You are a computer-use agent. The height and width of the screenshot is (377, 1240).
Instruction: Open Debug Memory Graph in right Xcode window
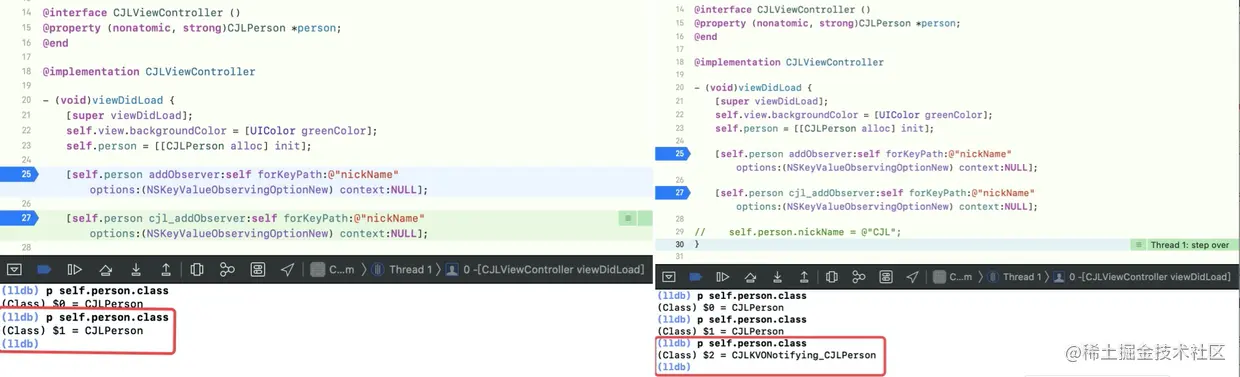click(x=858, y=277)
